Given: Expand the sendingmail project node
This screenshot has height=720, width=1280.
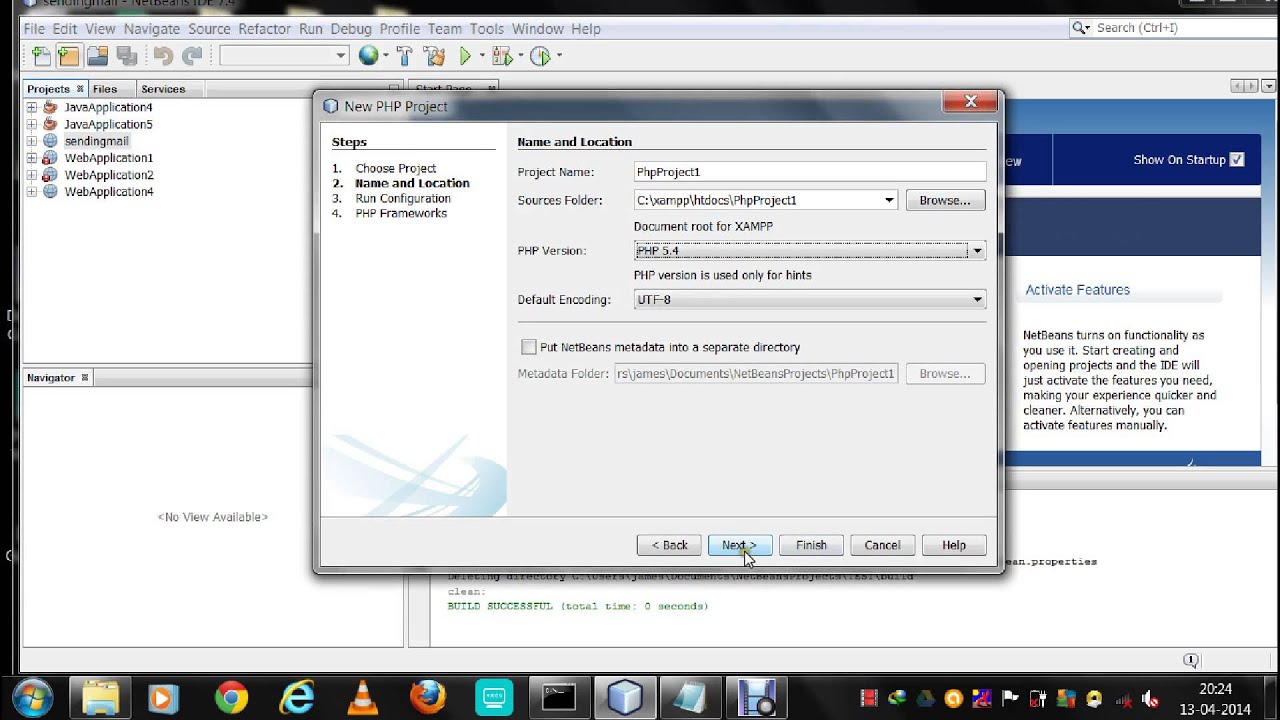Looking at the screenshot, I should tap(32, 141).
